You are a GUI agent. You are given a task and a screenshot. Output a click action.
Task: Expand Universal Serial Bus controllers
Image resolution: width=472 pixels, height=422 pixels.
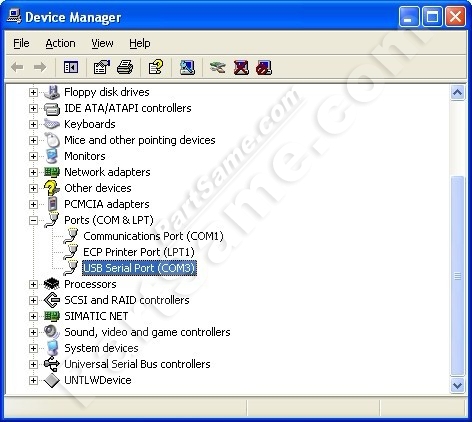click(33, 364)
